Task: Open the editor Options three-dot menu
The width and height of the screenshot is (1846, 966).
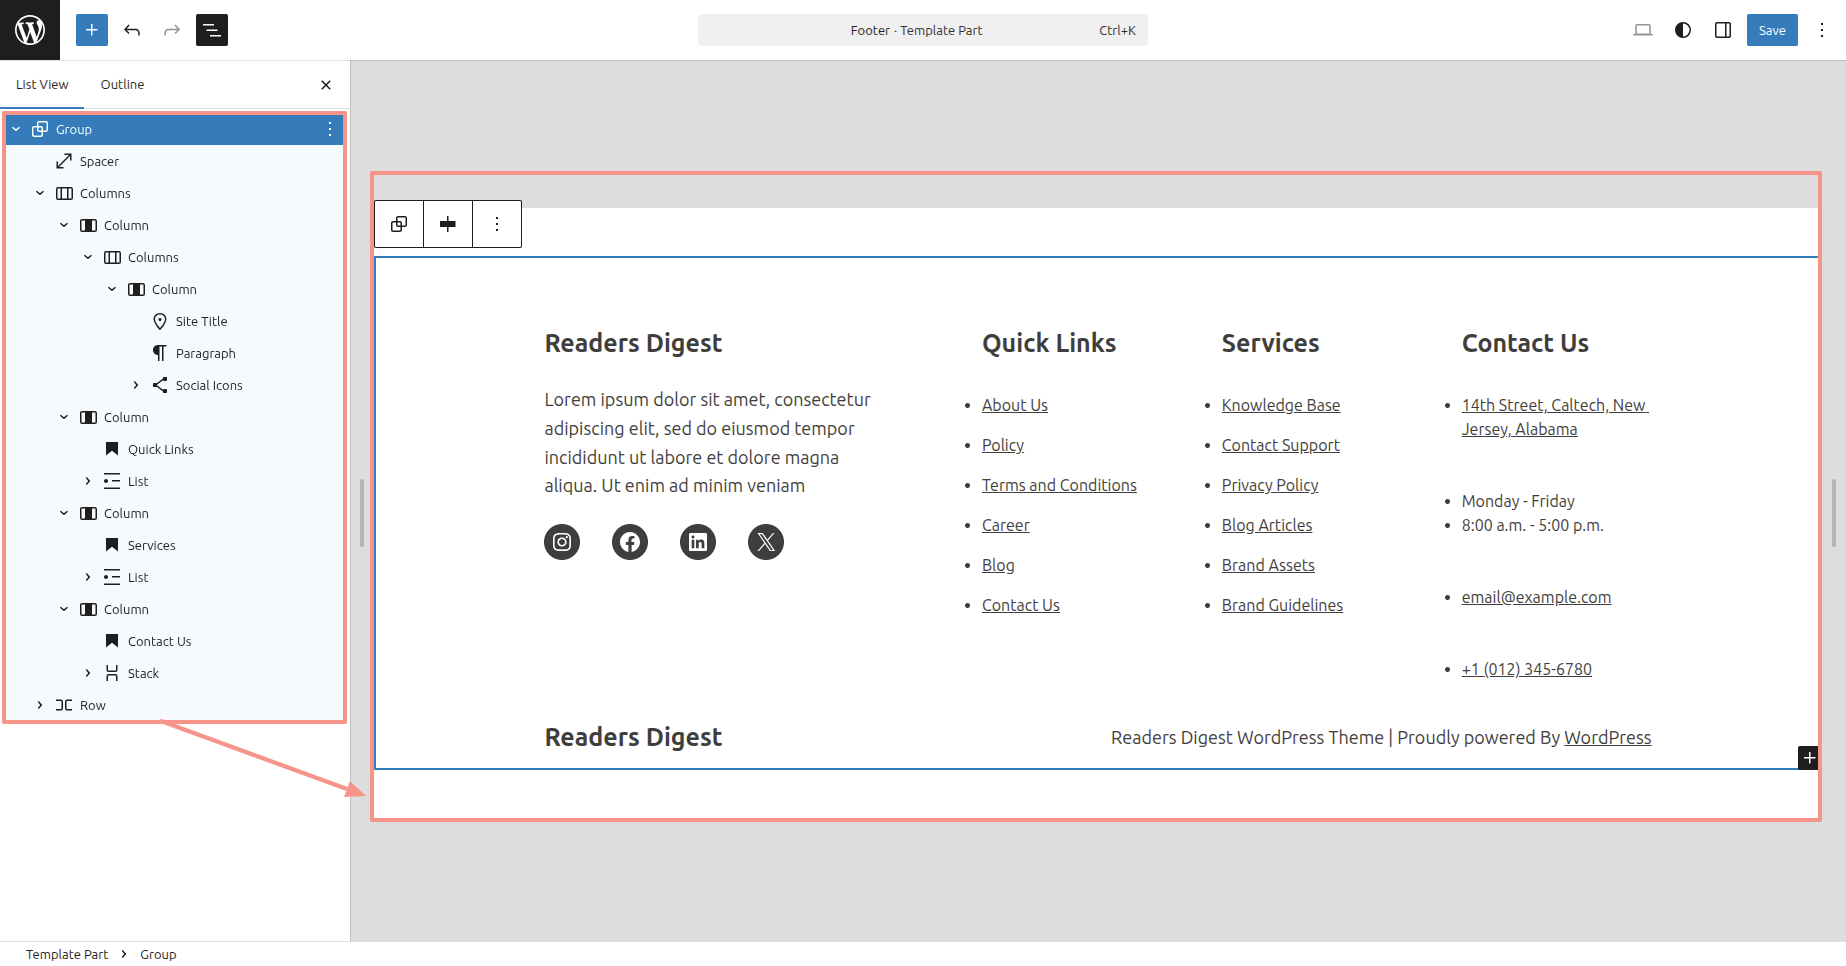Action: click(1822, 30)
